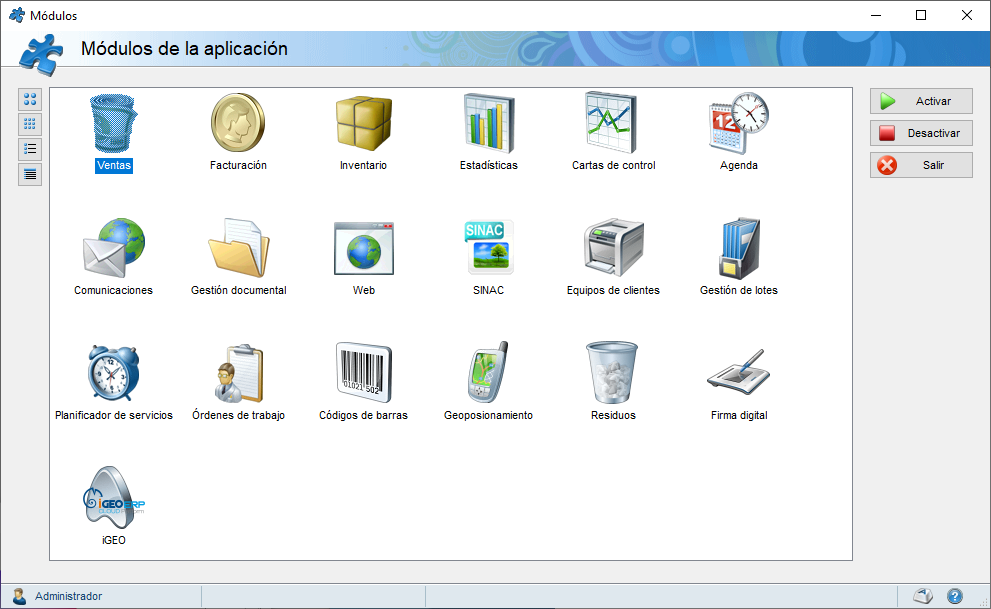Click the Estadísticas bar chart icon
Viewport: 991px width, 609px height.
point(489,123)
